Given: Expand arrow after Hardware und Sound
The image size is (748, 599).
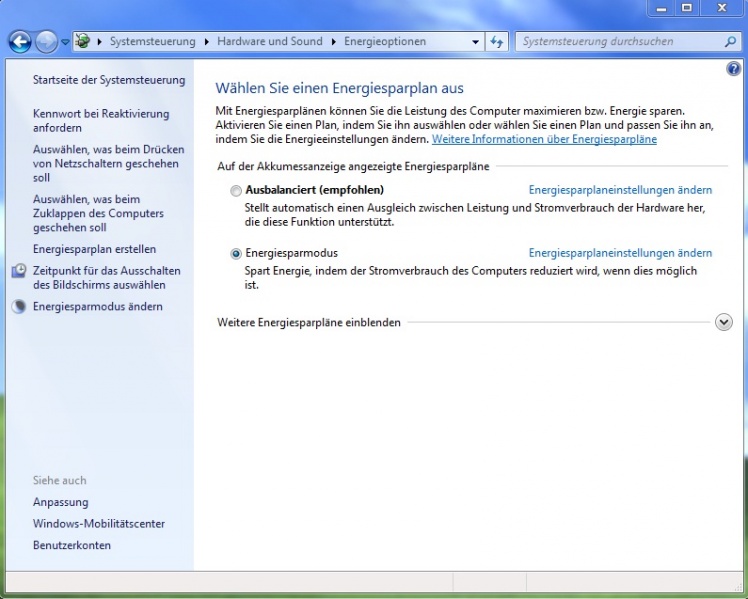Looking at the screenshot, I should pyautogui.click(x=333, y=41).
